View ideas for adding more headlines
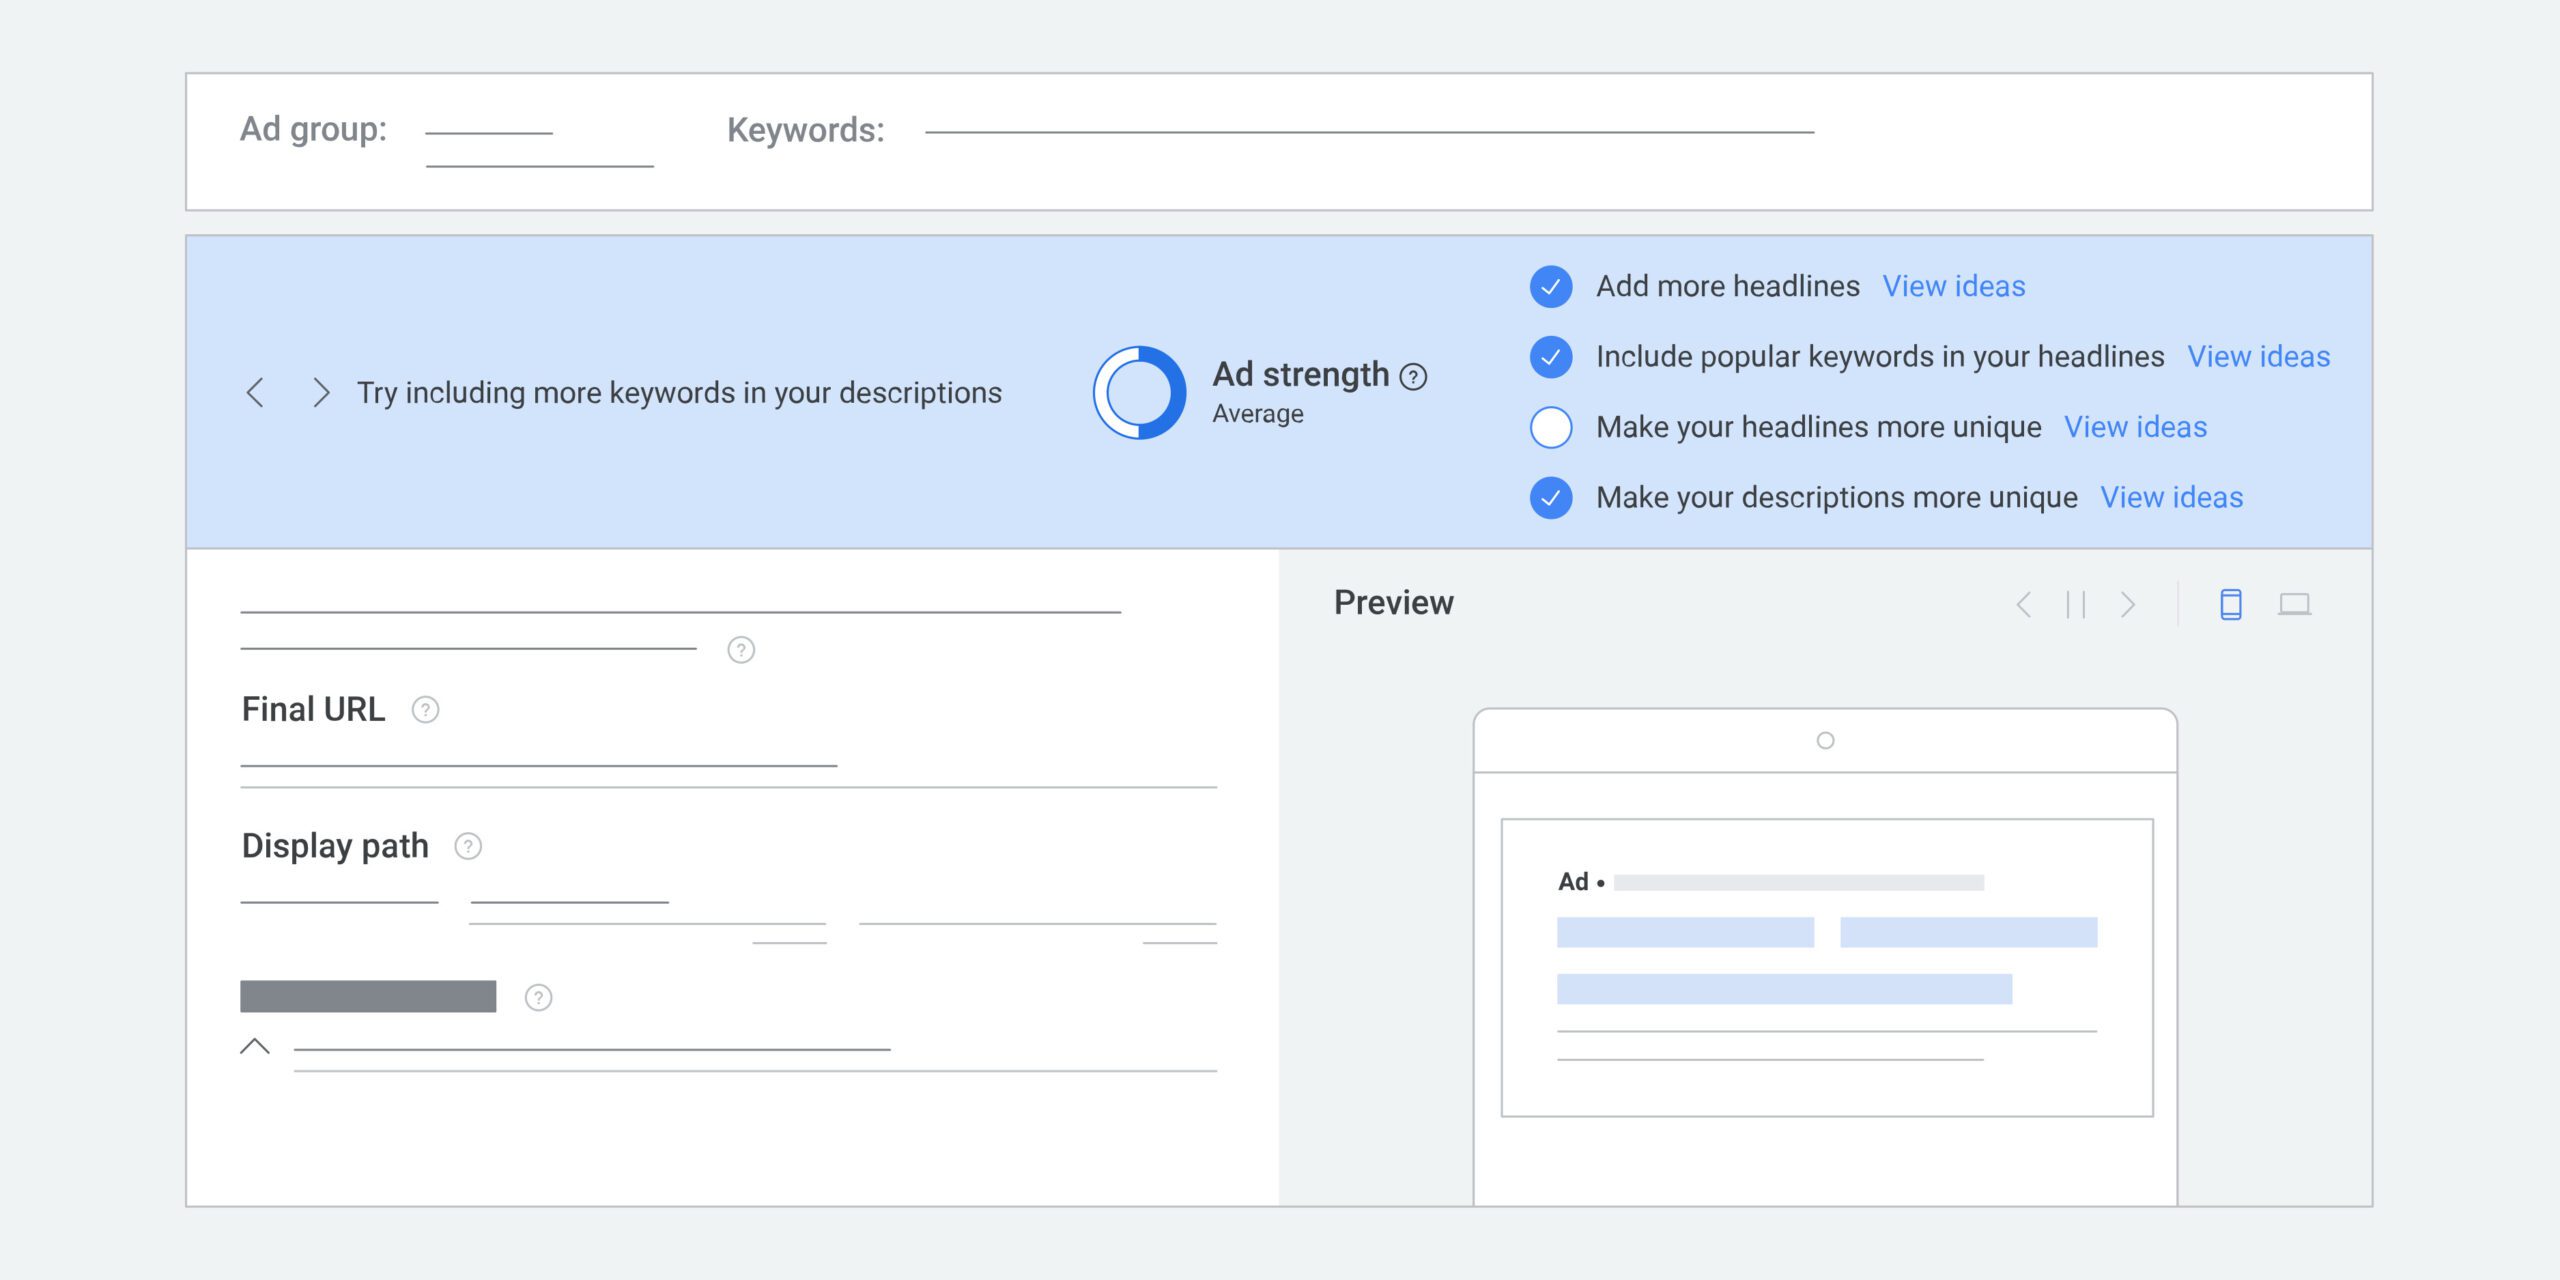The height and width of the screenshot is (1280, 2560). pyautogui.click(x=1954, y=286)
